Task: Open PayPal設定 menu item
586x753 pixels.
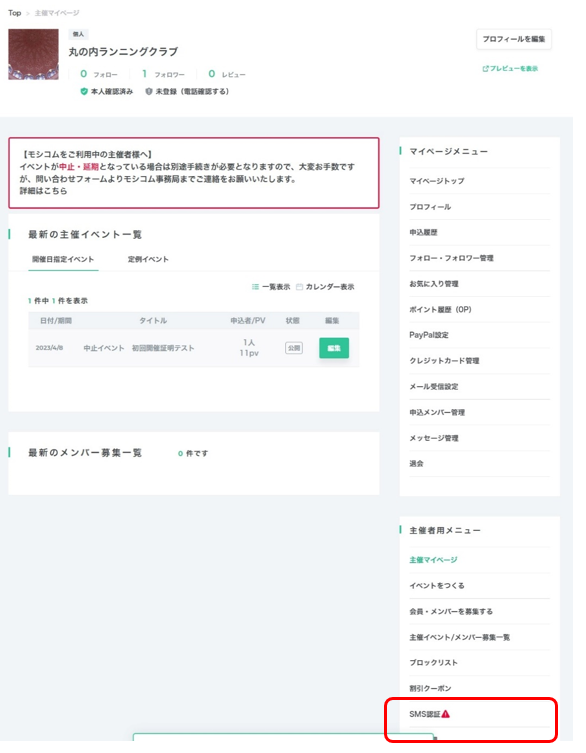Action: [428, 335]
